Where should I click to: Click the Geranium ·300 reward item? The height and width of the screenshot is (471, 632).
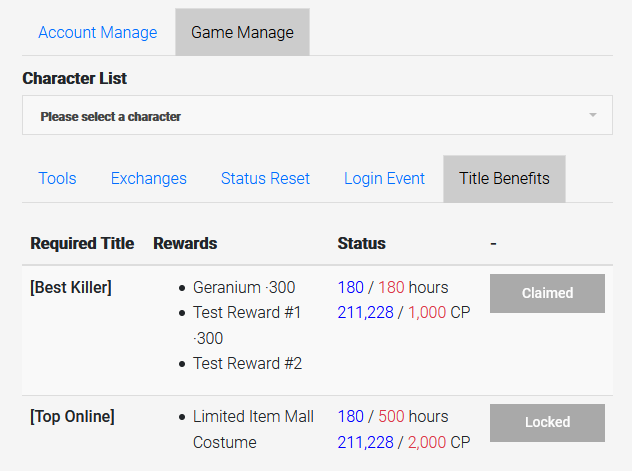click(x=243, y=288)
